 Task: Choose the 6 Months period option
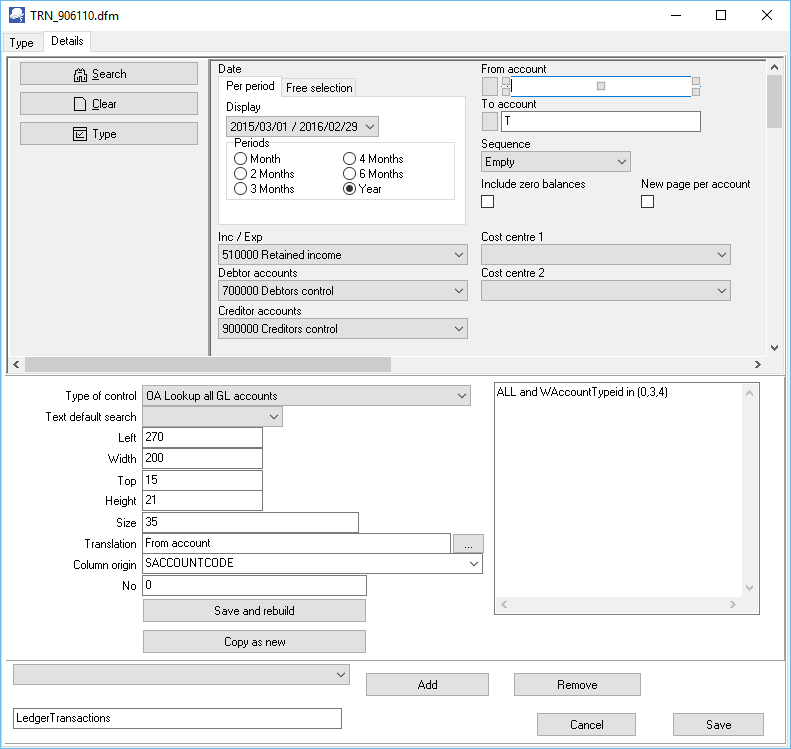click(x=350, y=174)
